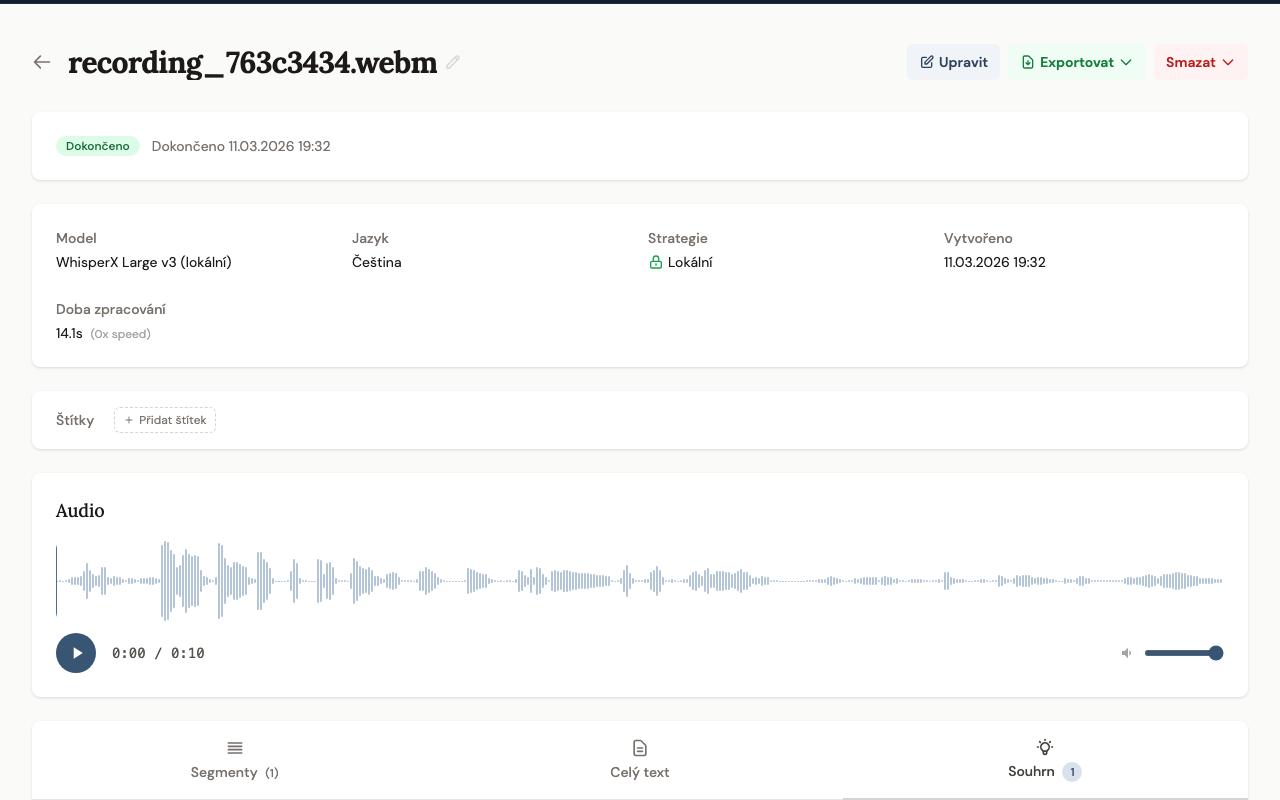Viewport: 1280px width, 800px height.
Task: Play the audio recording
Action: point(76,653)
